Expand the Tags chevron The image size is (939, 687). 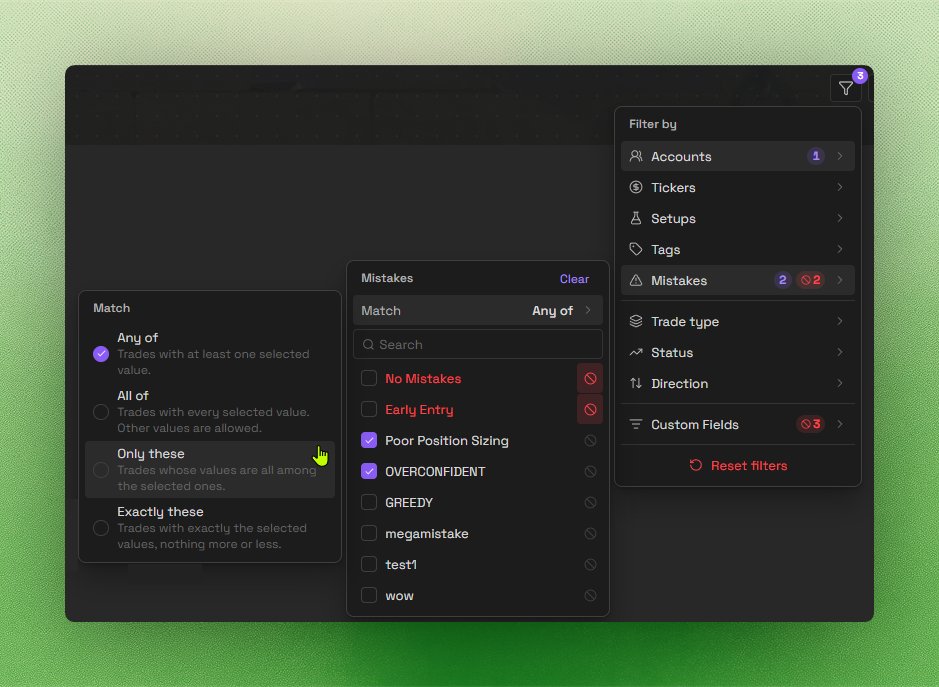840,249
